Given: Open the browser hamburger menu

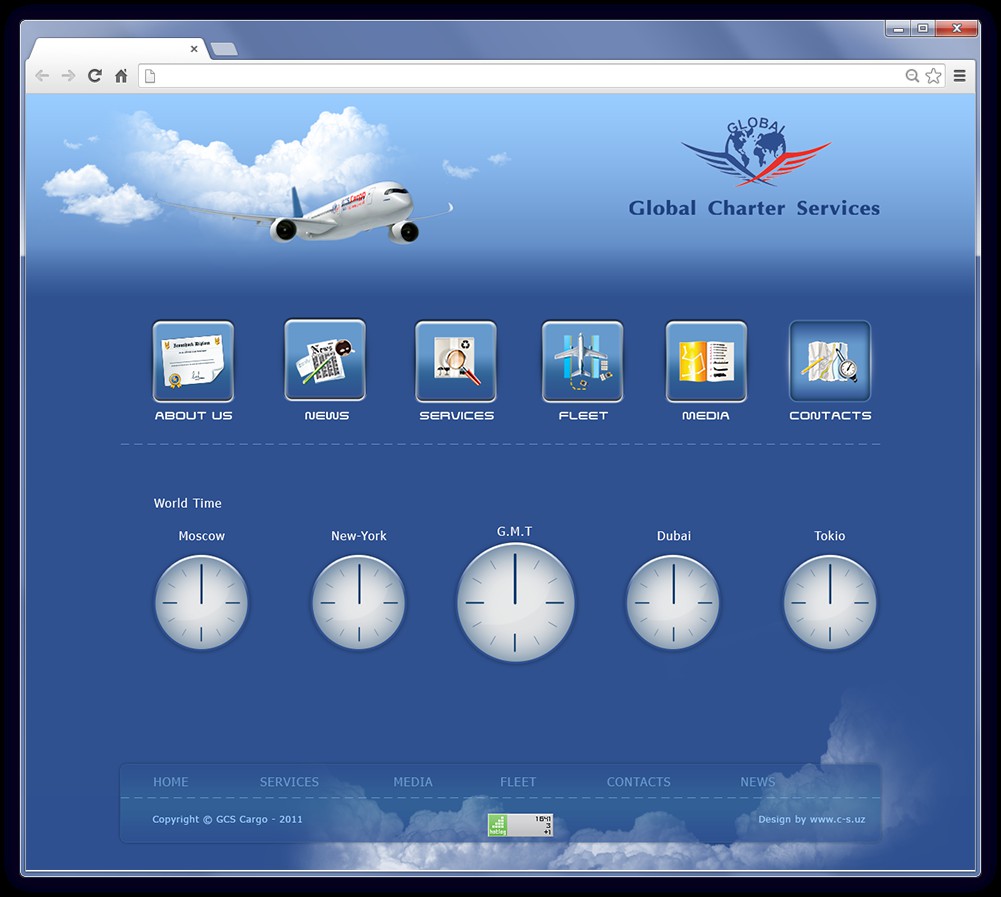Looking at the screenshot, I should [x=960, y=76].
